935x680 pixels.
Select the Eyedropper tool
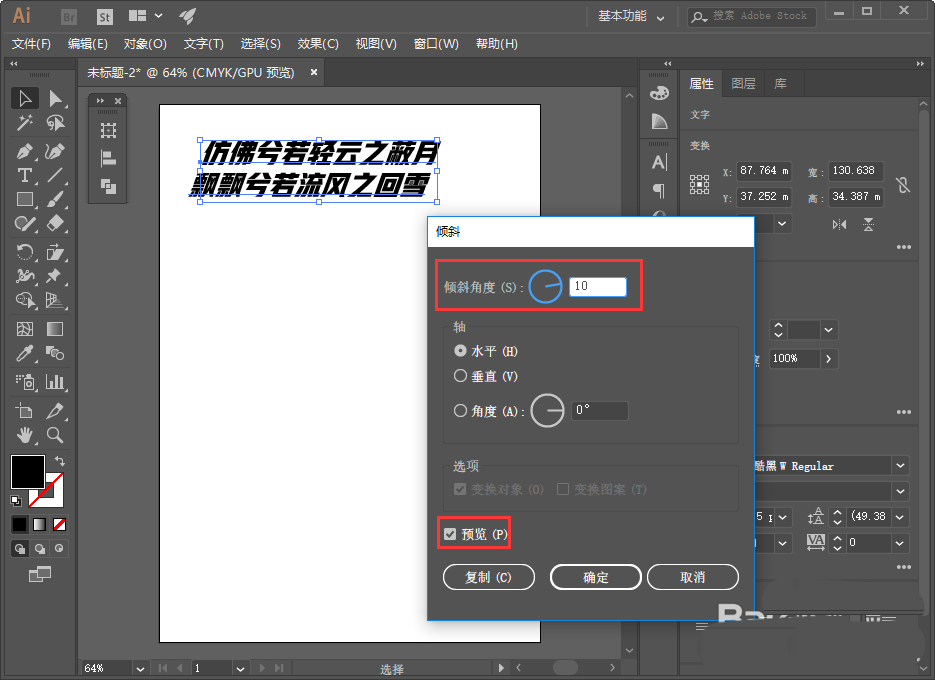(24, 353)
